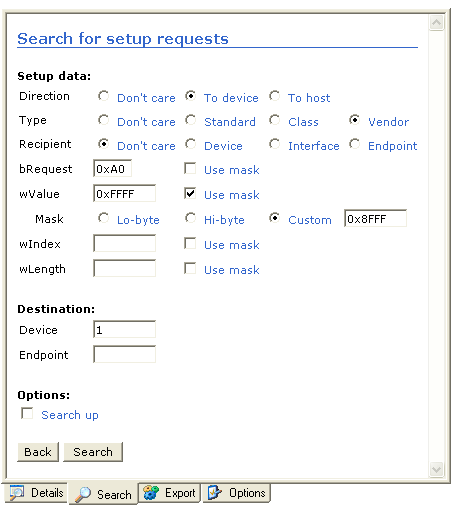Tick the 'Search up' option checkbox
This screenshot has height=510, width=453.
click(x=27, y=413)
